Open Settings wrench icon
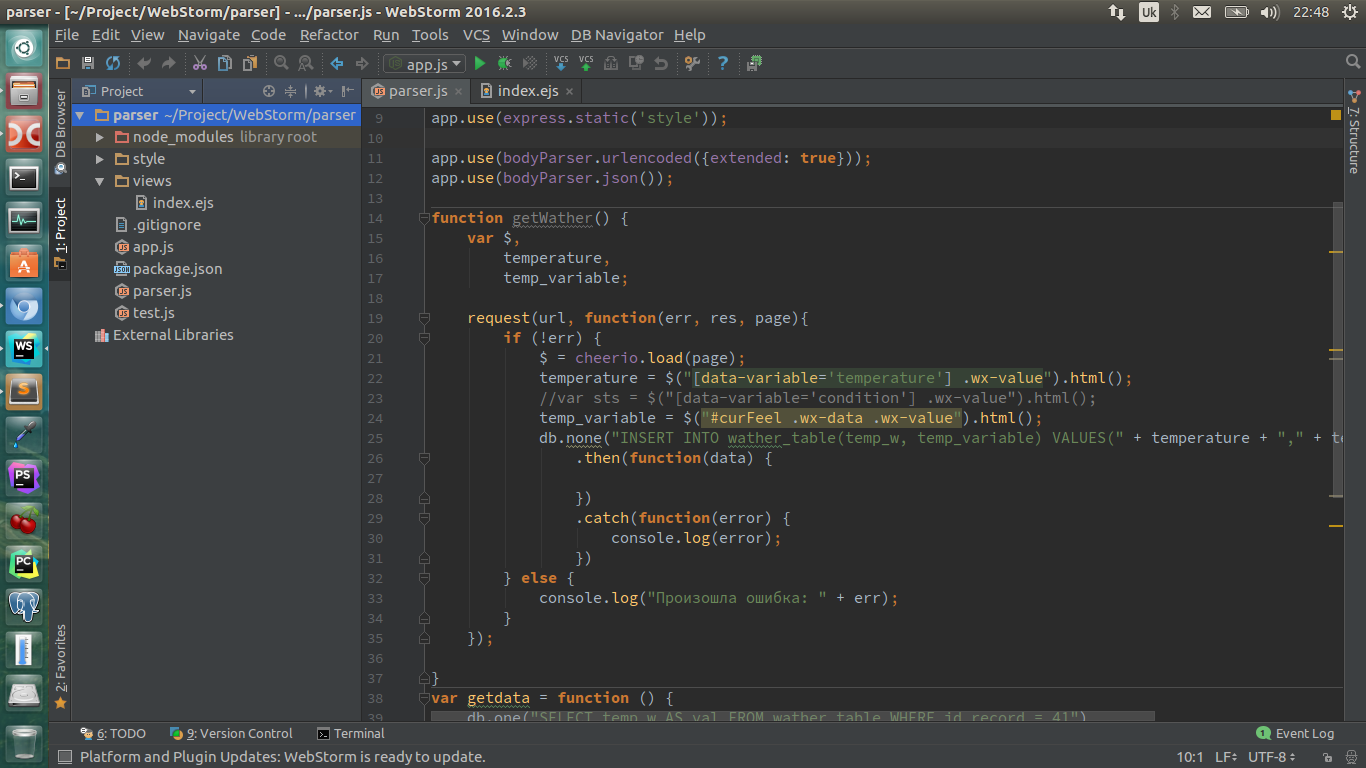Image resolution: width=1366 pixels, height=768 pixels. (692, 63)
